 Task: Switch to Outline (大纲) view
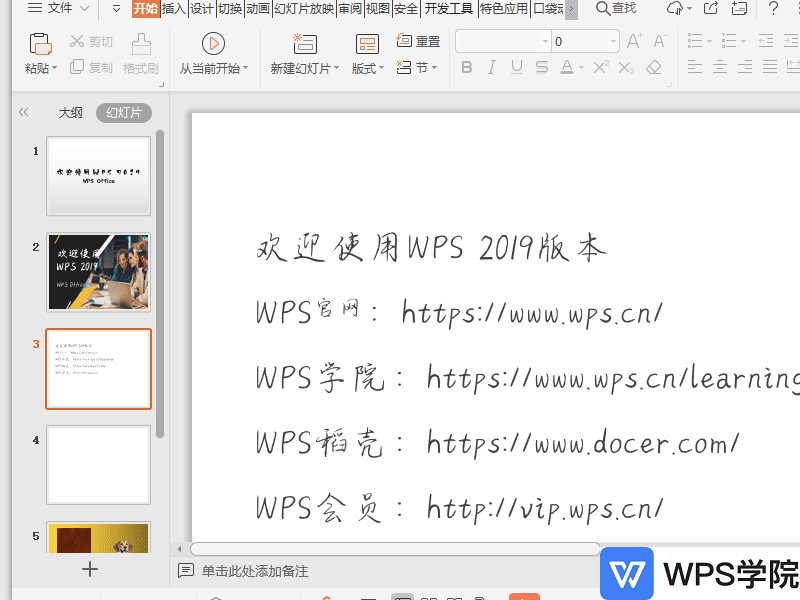(x=70, y=113)
